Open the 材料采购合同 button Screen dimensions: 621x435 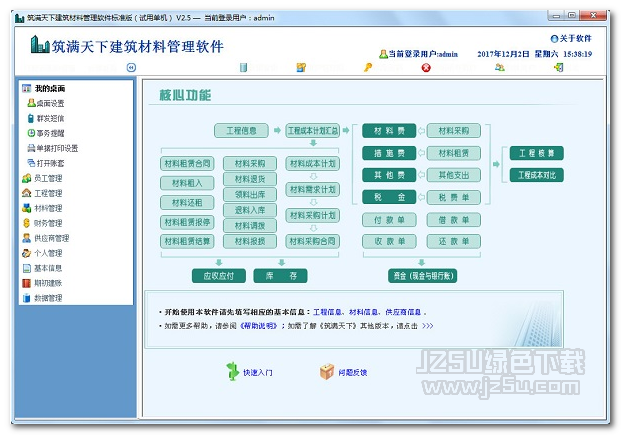point(312,241)
